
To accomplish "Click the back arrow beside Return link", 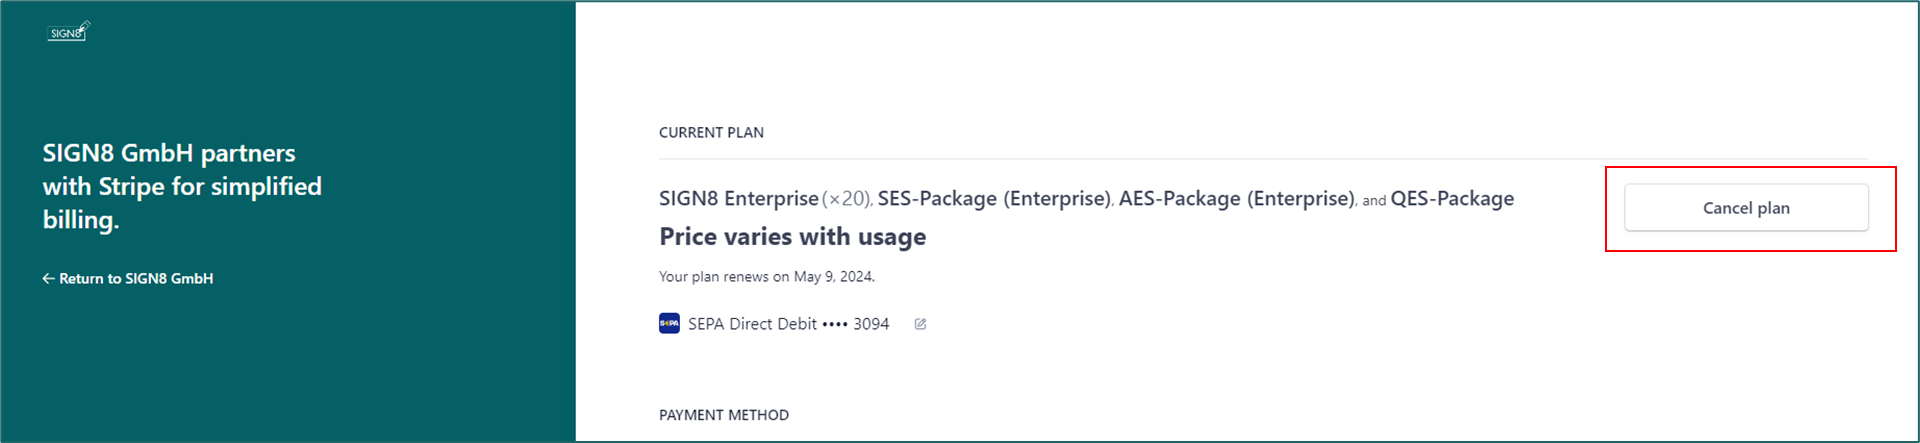I will pyautogui.click(x=48, y=279).
